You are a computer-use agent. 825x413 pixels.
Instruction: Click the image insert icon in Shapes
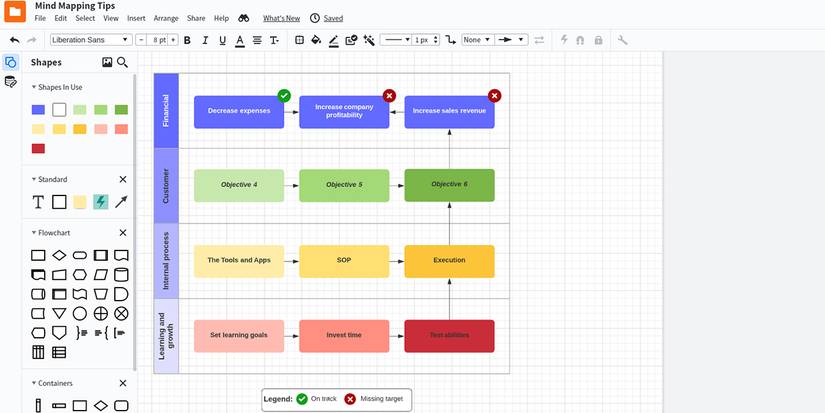107,62
